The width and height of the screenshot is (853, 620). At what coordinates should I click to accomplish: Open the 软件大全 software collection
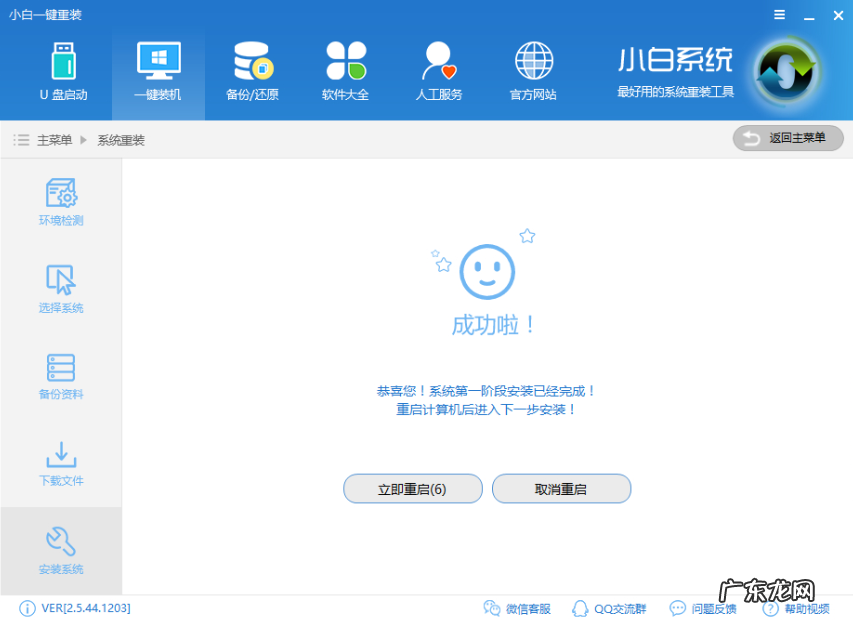pyautogui.click(x=344, y=68)
